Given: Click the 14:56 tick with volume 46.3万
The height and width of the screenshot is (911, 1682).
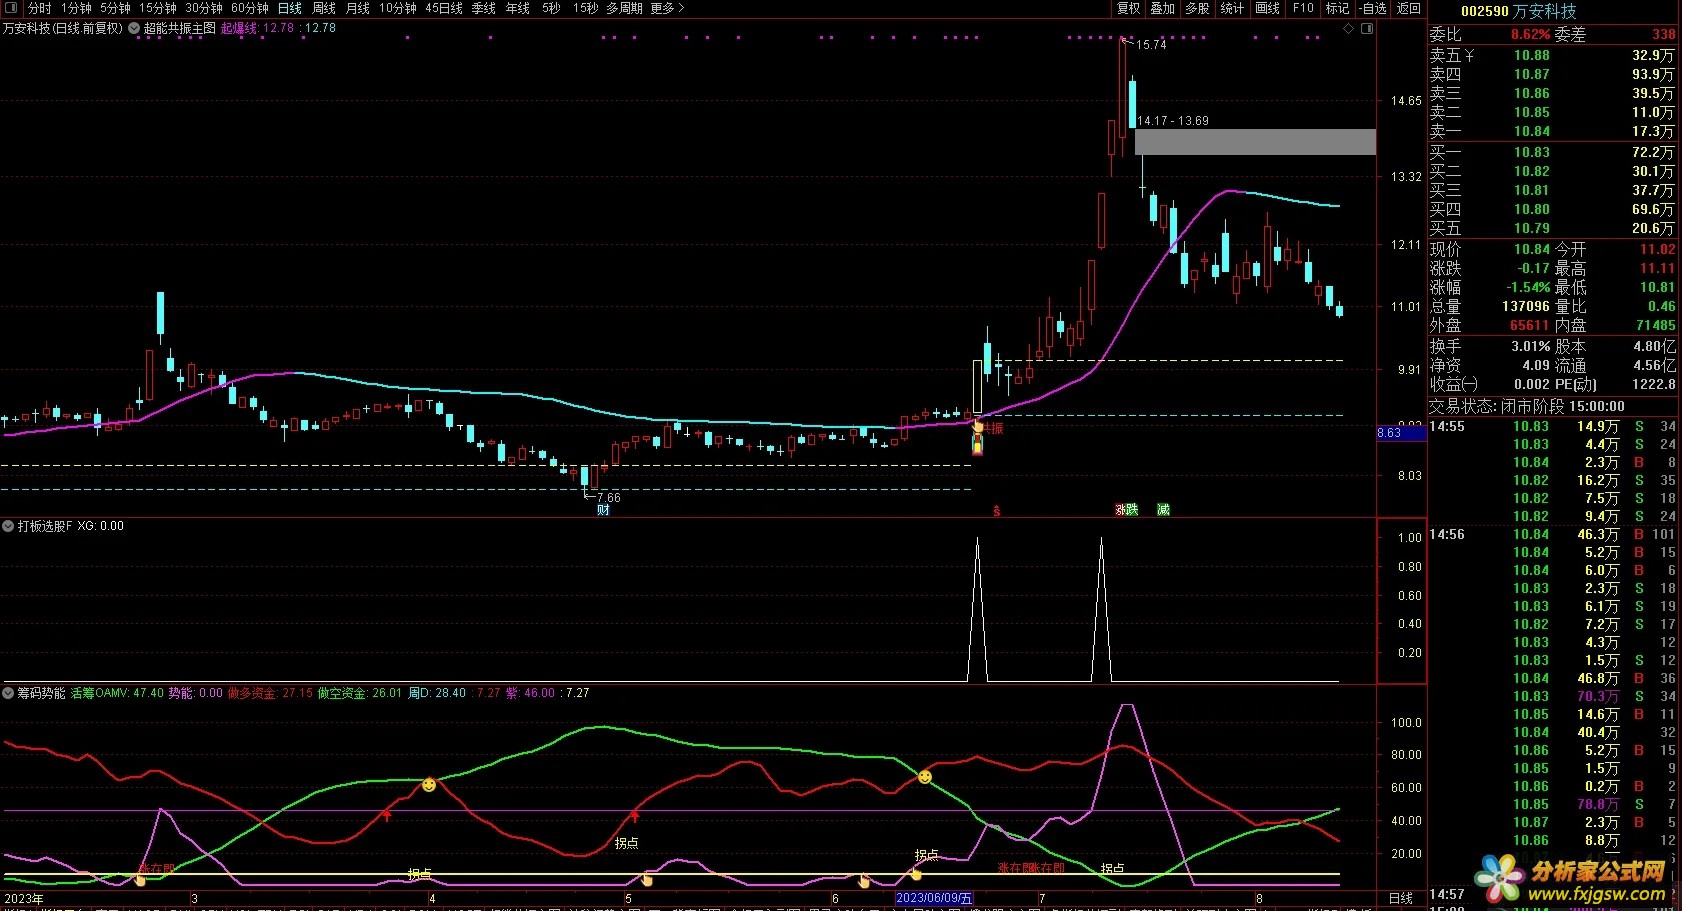Looking at the screenshot, I should coord(1552,534).
